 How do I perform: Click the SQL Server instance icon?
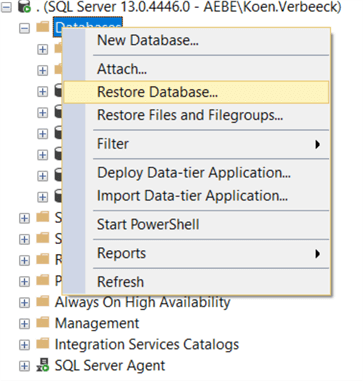24,7
